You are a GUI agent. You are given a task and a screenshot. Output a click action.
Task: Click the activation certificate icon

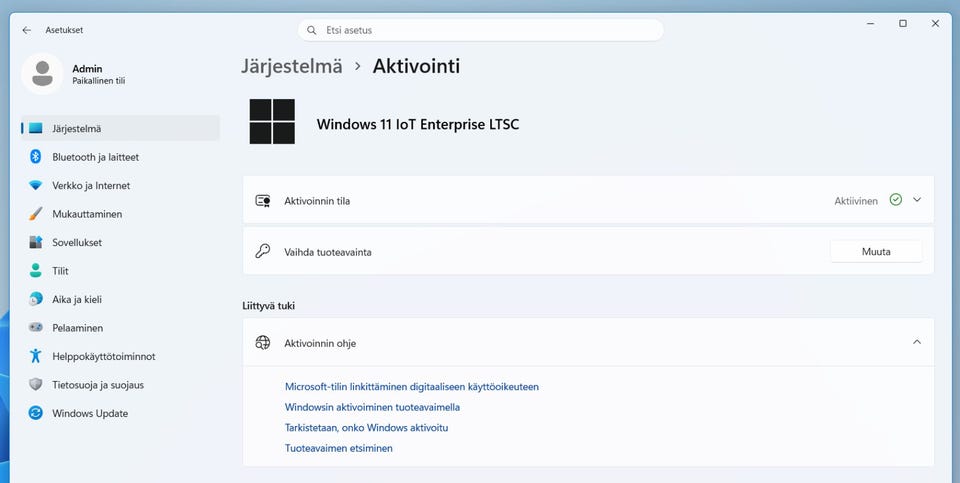point(263,201)
